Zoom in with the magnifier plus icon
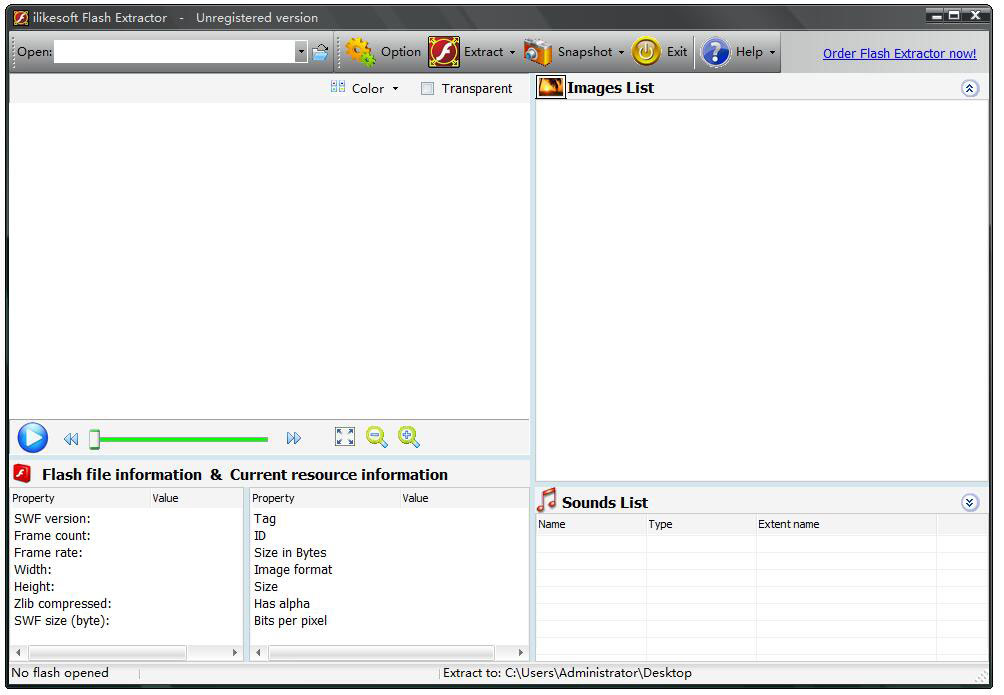Viewport: 1004px width, 695px height. (409, 437)
